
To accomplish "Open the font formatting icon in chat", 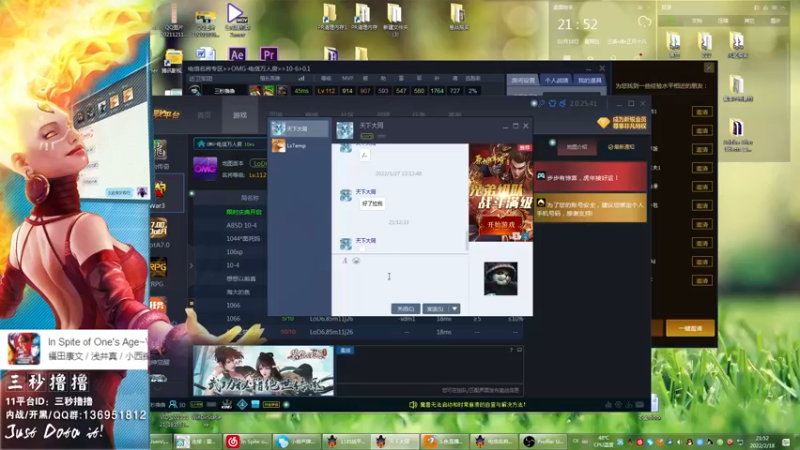I will point(344,261).
